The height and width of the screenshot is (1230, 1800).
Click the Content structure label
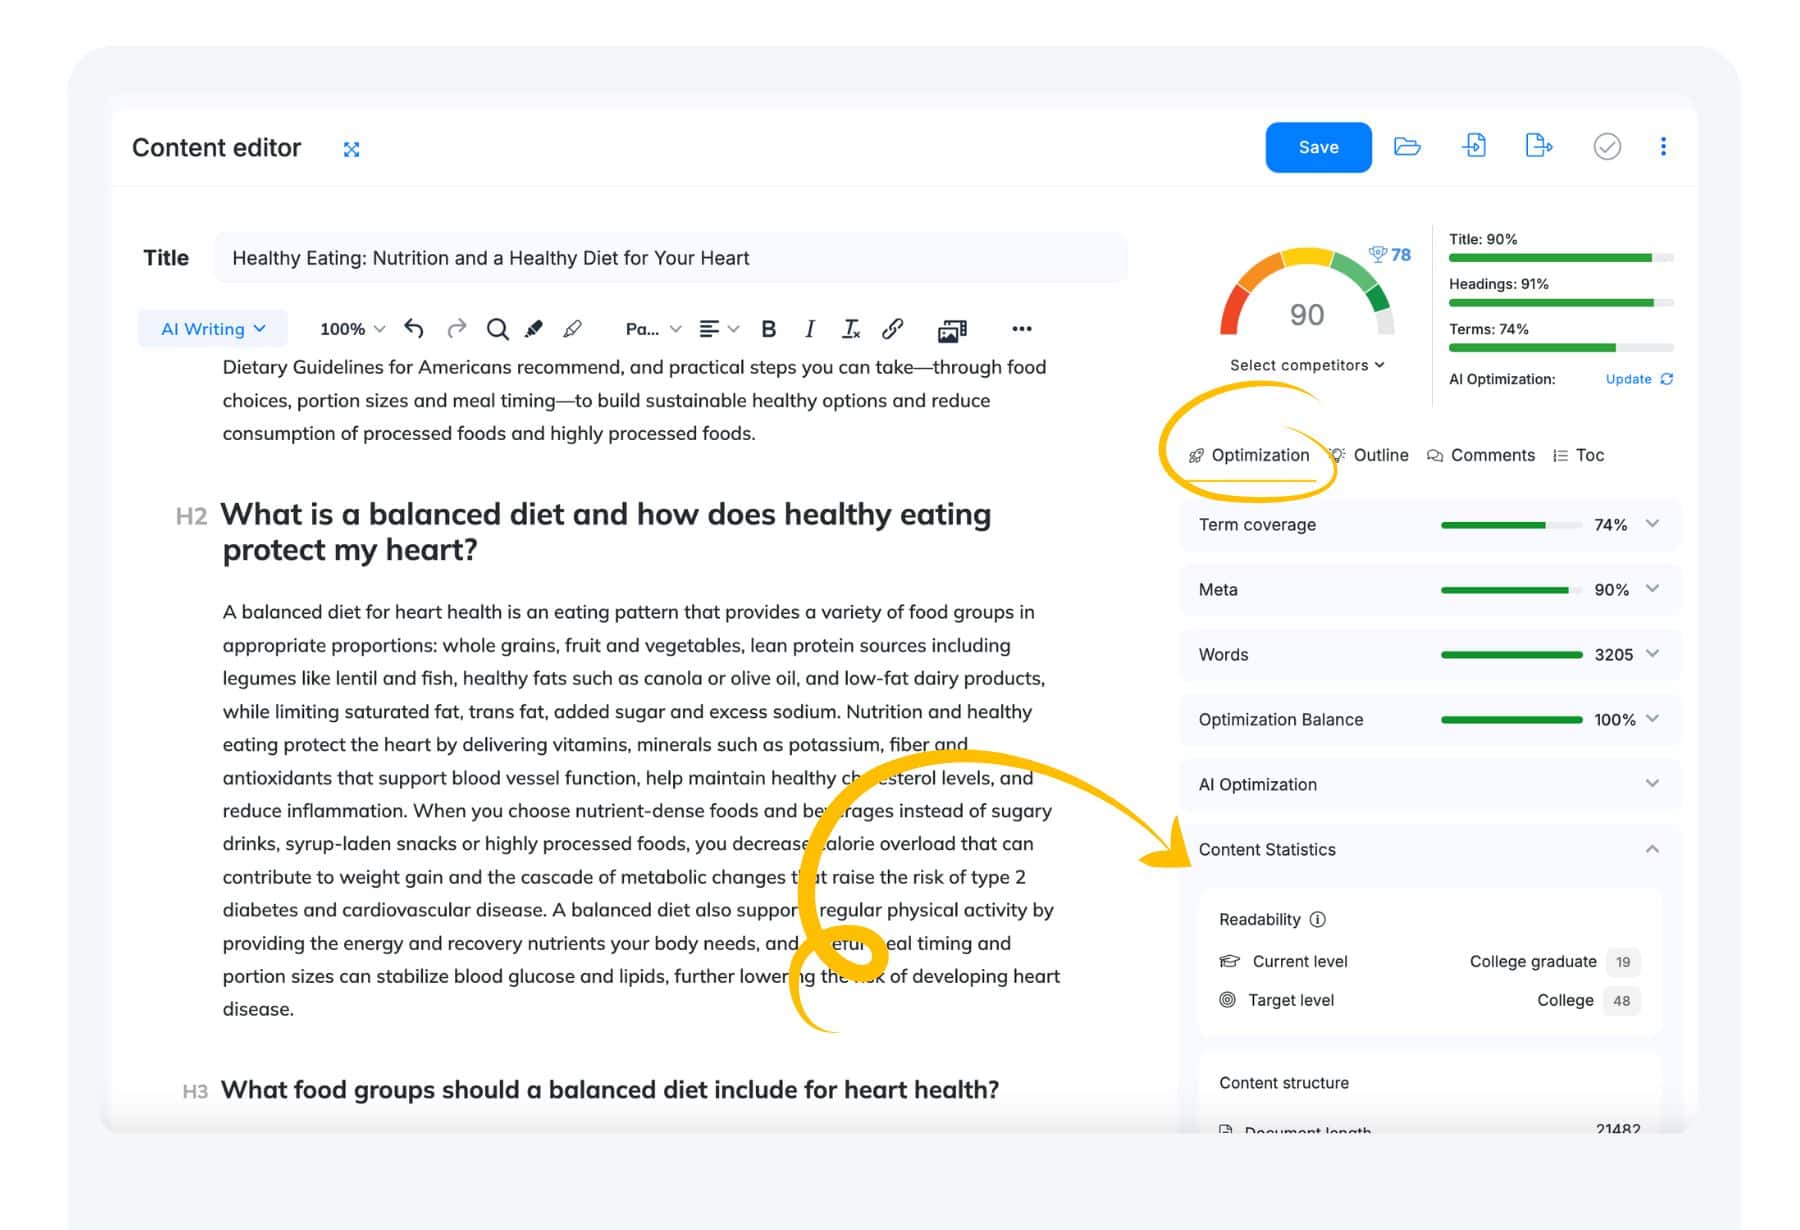1284,1083
